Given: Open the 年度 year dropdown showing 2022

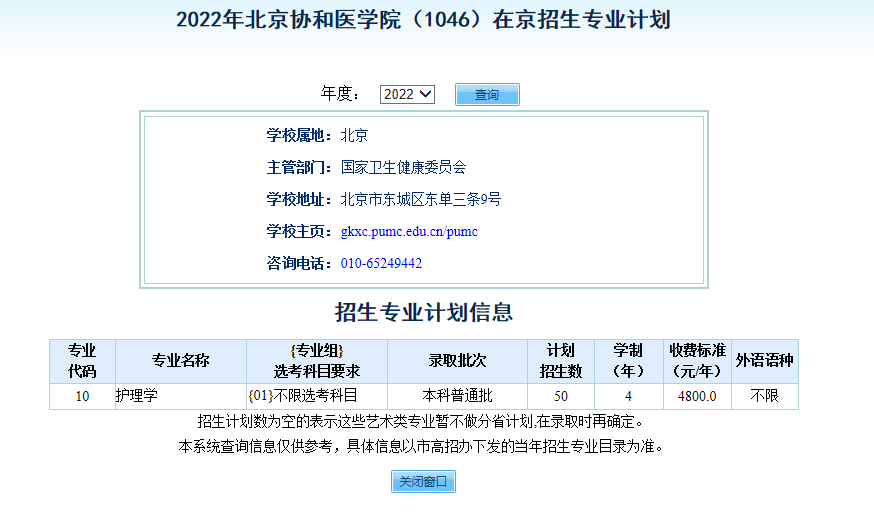Looking at the screenshot, I should pyautogui.click(x=407, y=94).
